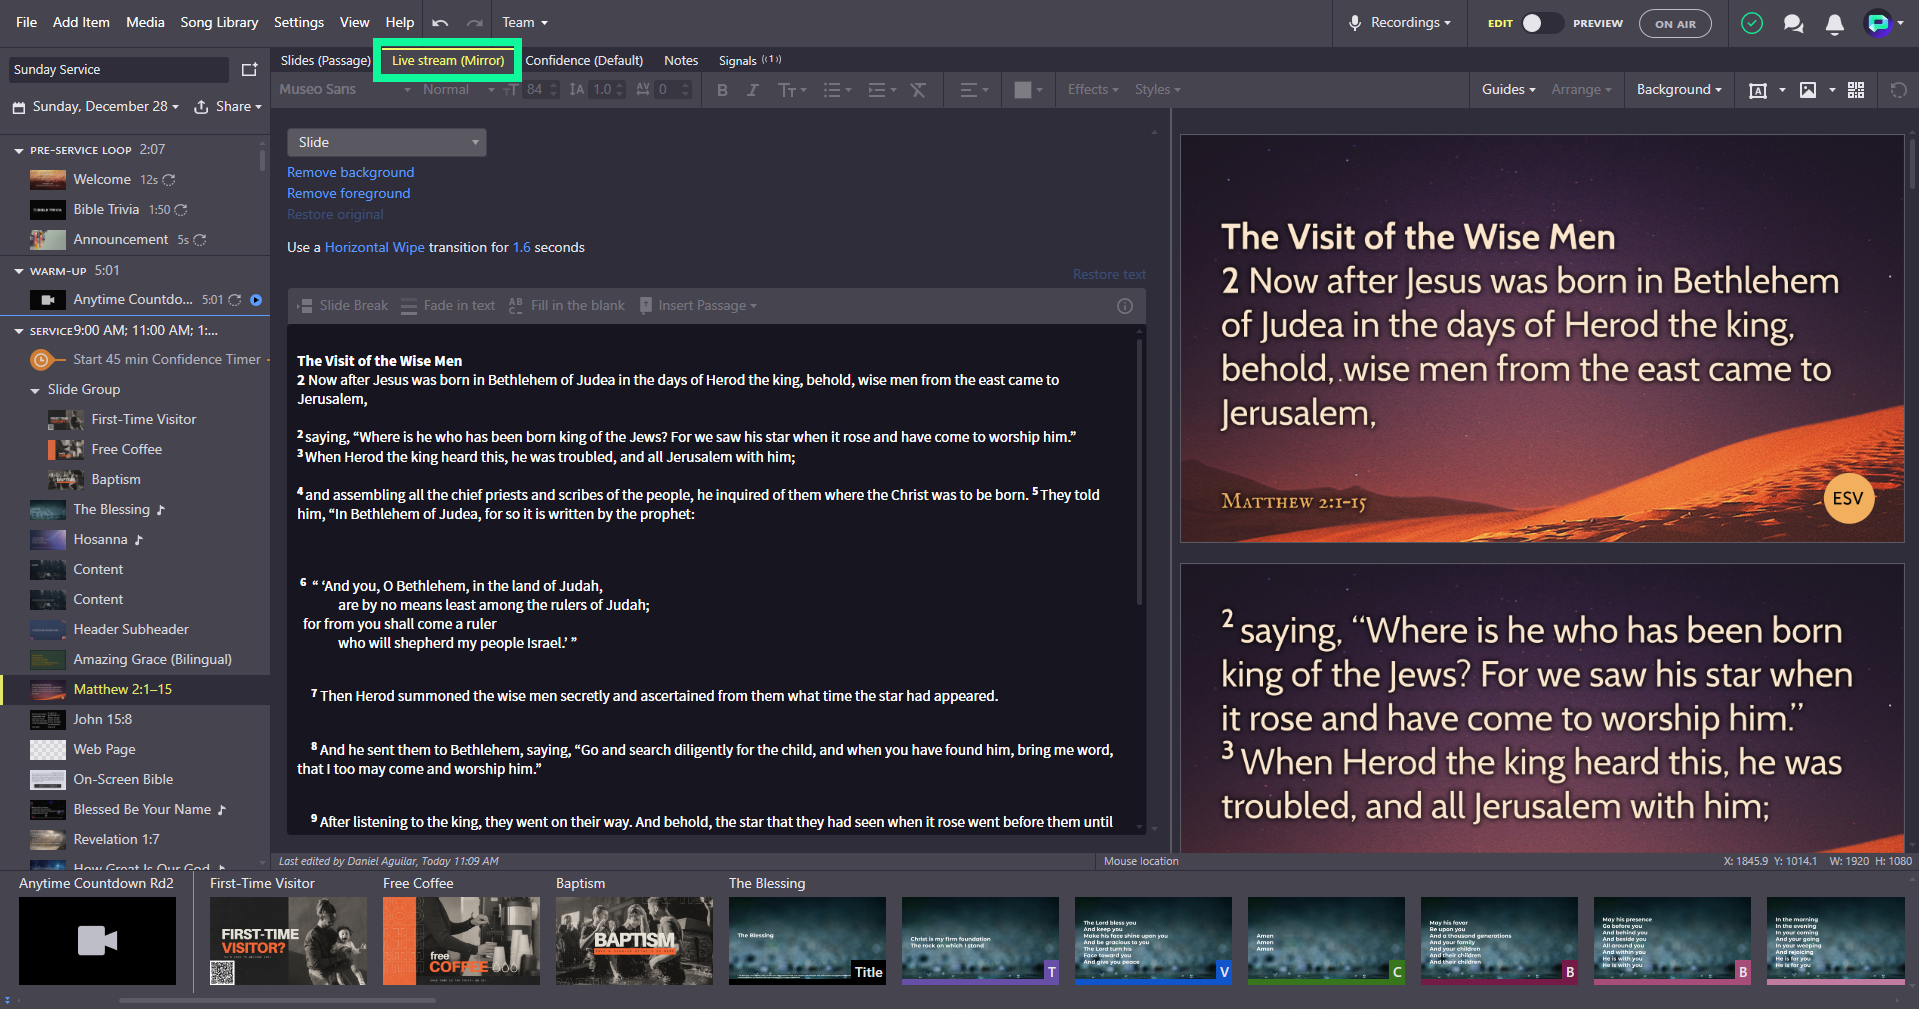Open the Background dropdown

pos(1679,90)
